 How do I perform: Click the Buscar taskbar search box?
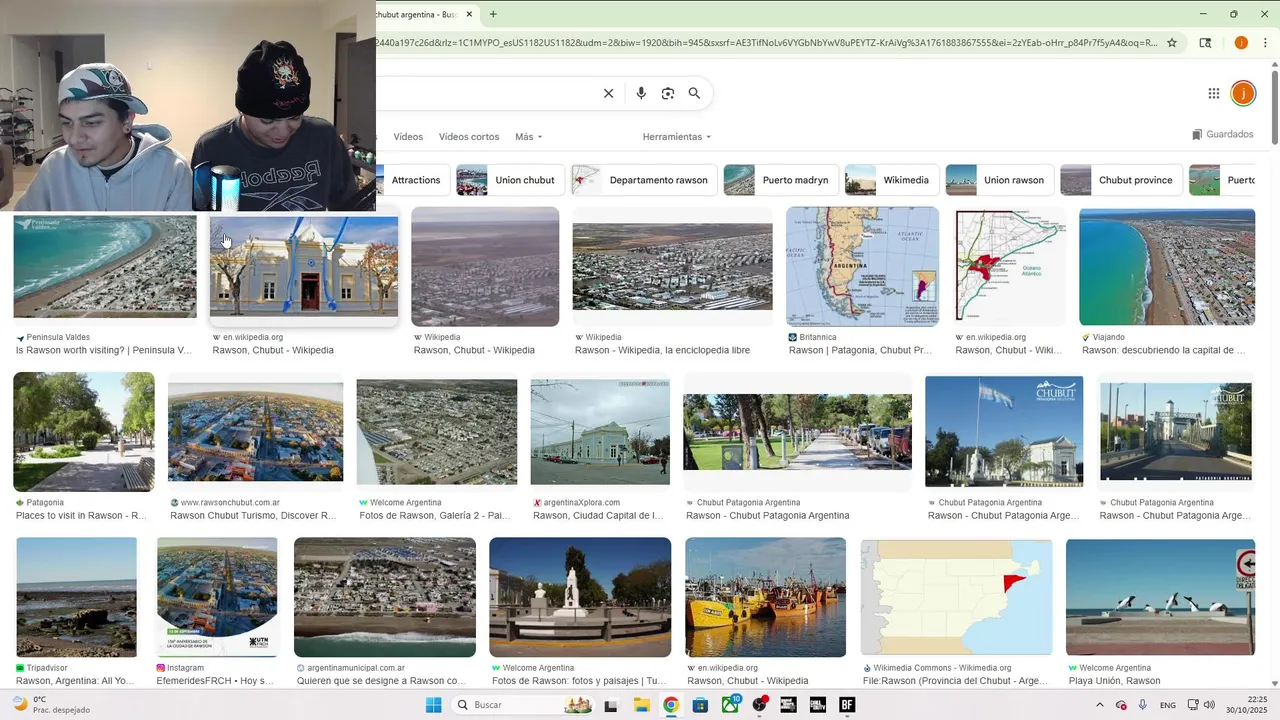(x=523, y=705)
